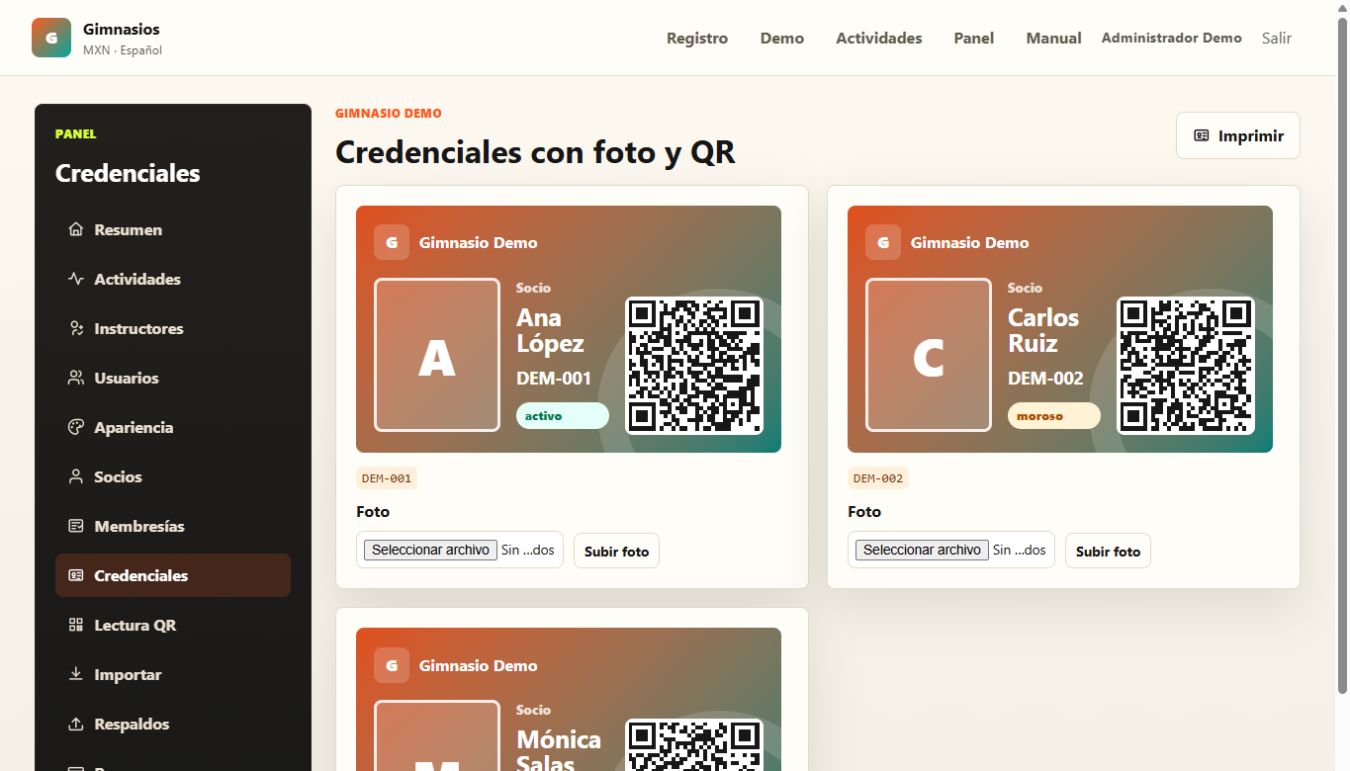
Task: Click the DEM-001 code tag below the card
Action: click(386, 478)
